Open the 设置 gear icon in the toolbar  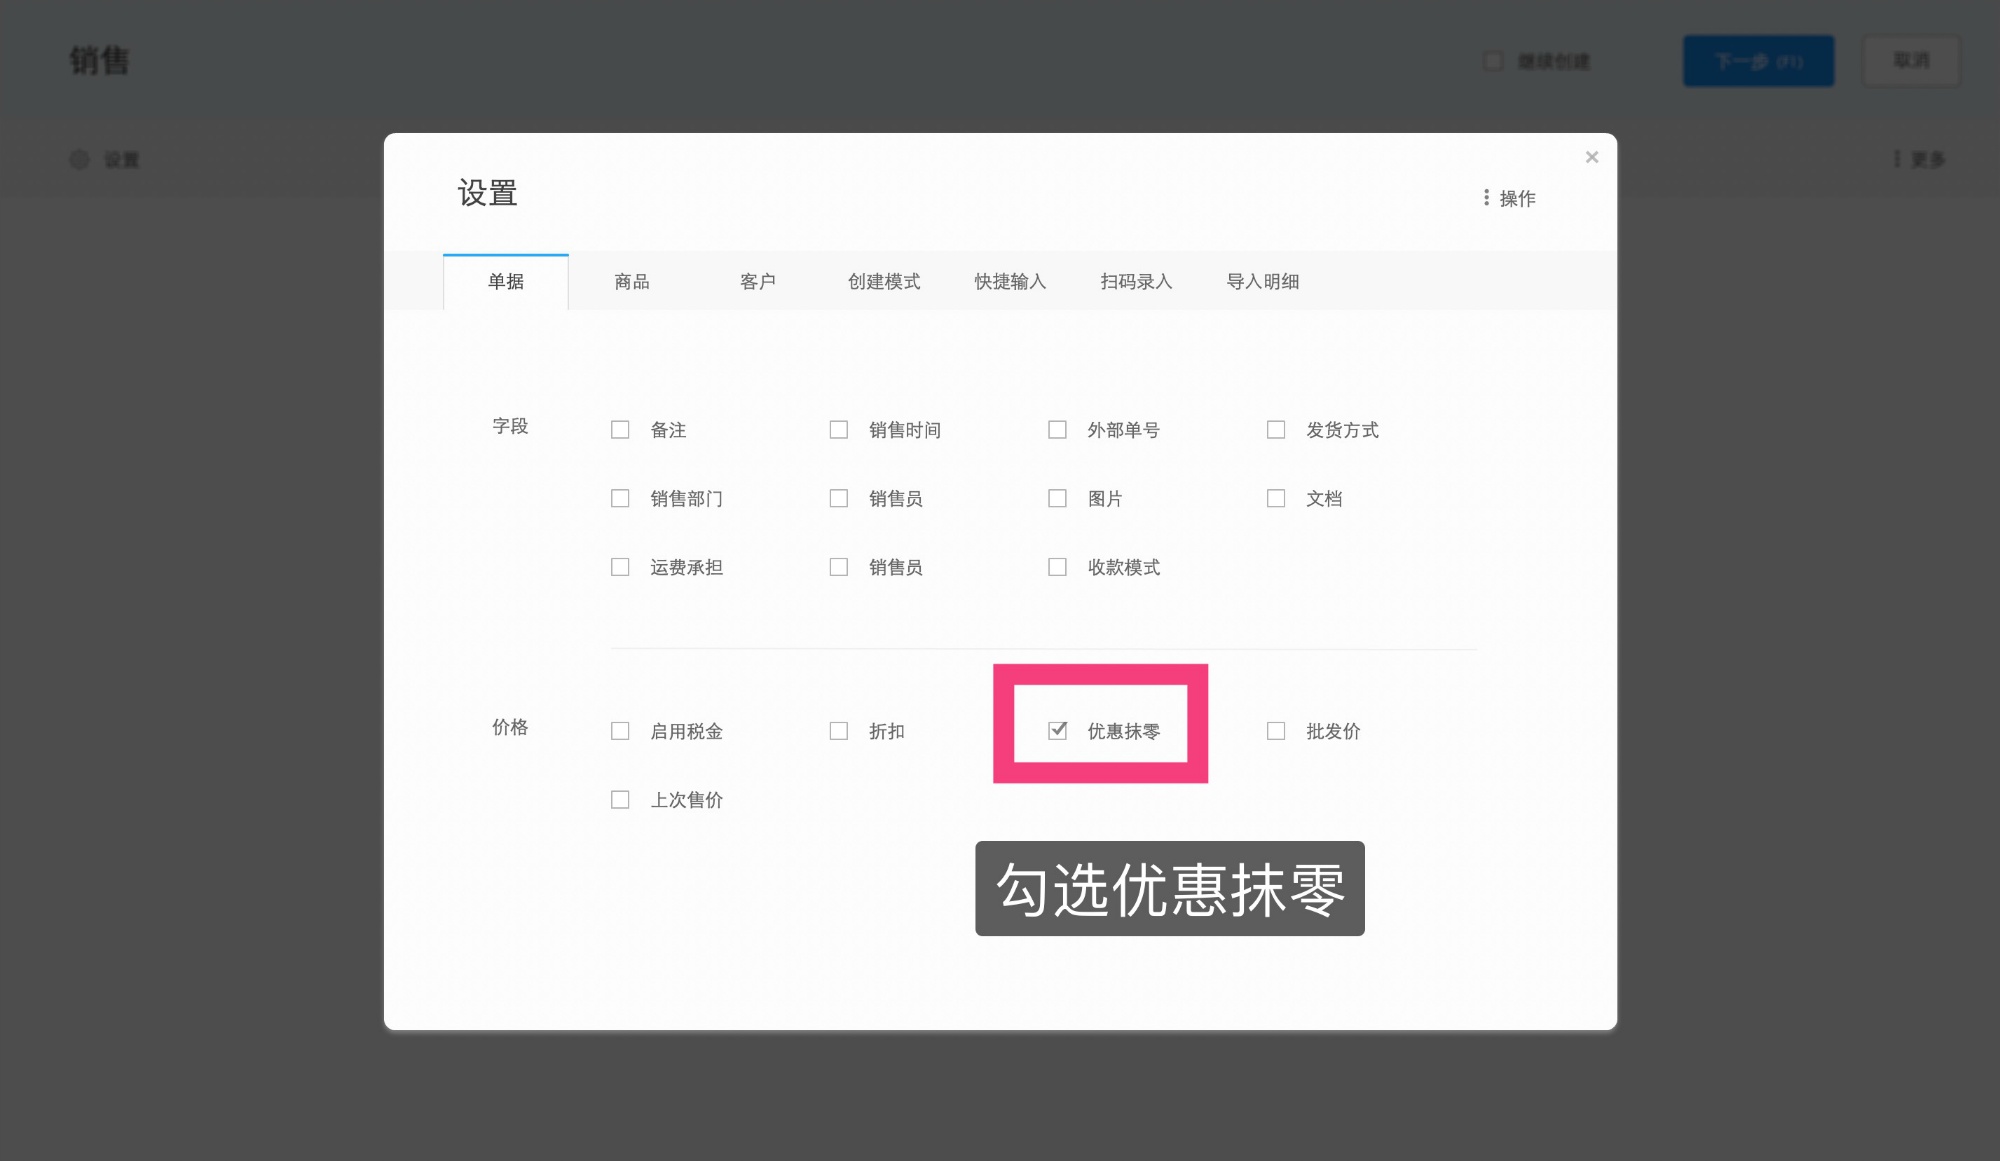pos(80,159)
